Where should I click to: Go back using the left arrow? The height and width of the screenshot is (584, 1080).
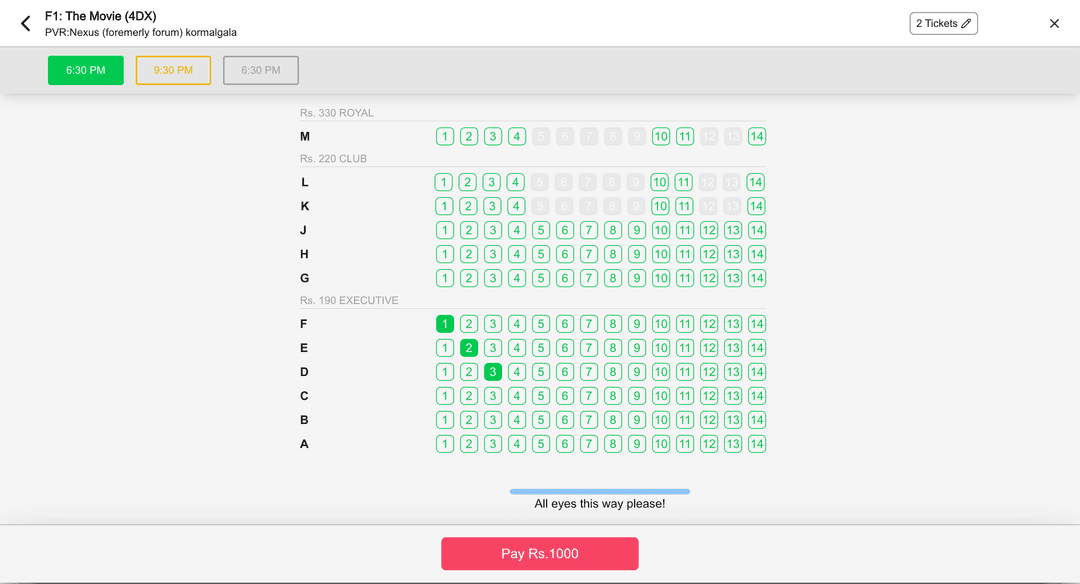click(26, 24)
